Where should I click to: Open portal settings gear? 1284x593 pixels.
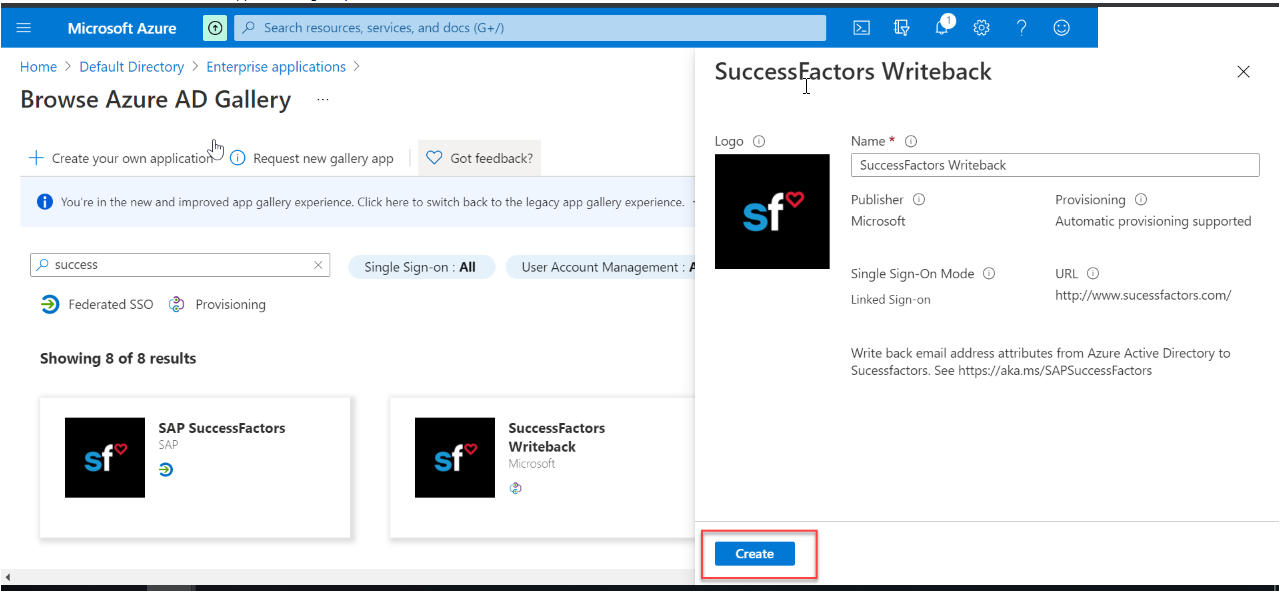[x=981, y=27]
